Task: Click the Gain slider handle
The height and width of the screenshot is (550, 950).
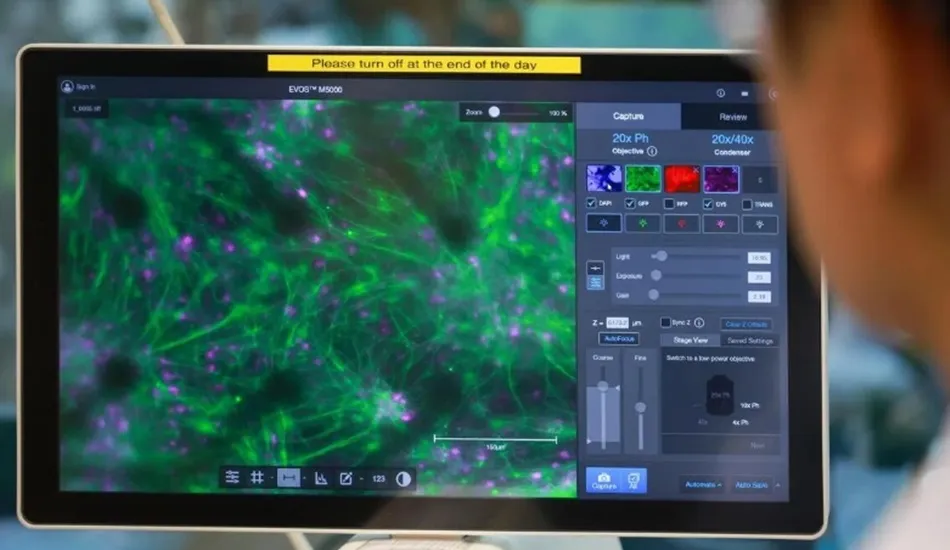Action: point(654,295)
